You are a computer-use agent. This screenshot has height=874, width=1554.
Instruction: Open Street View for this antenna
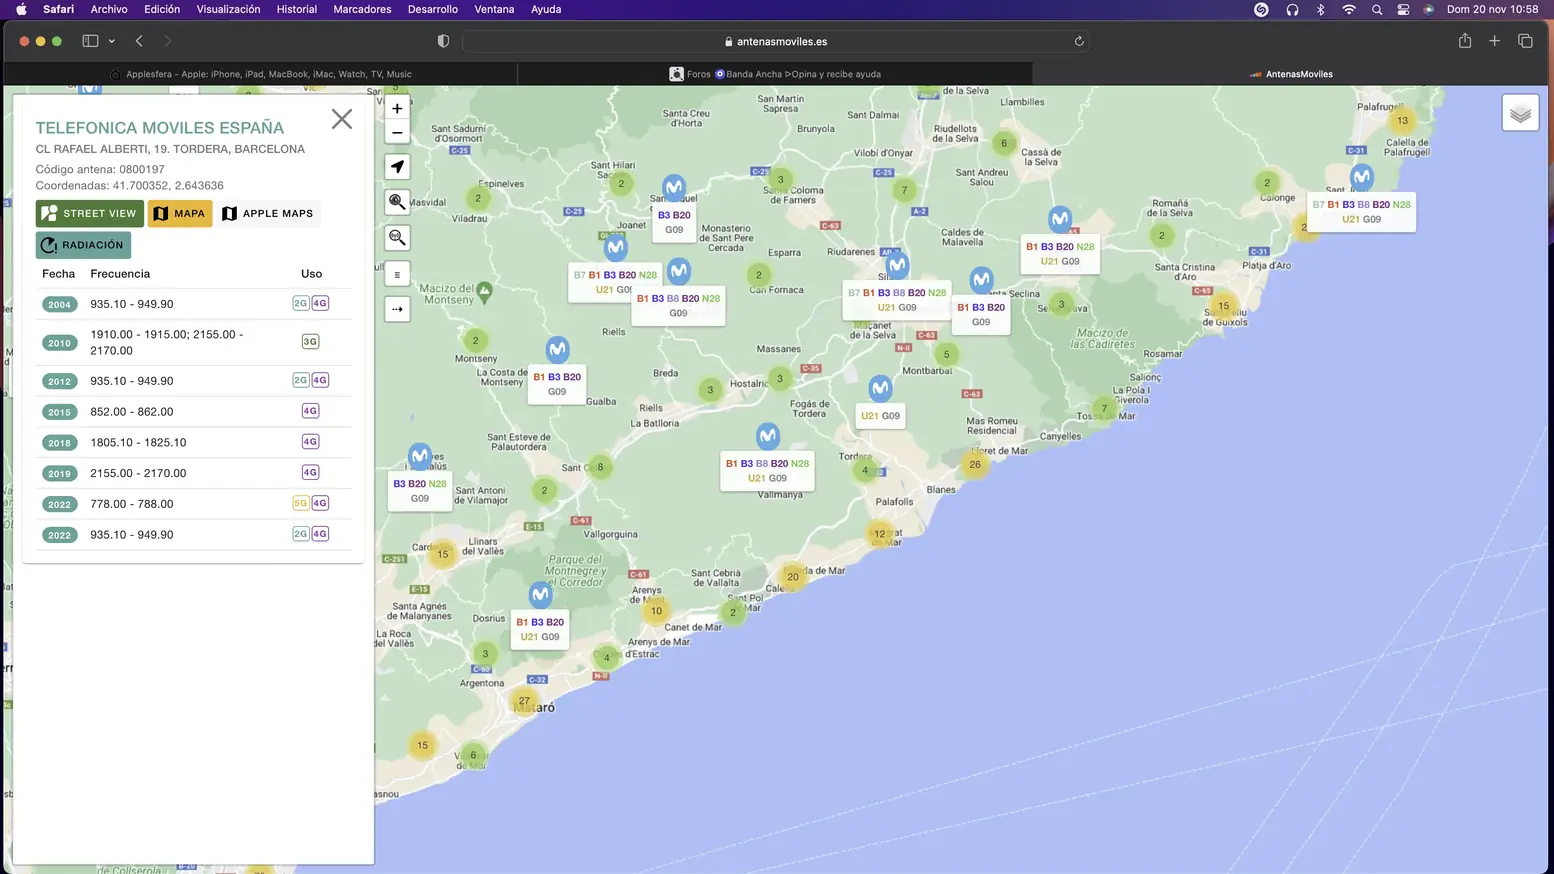coord(90,213)
